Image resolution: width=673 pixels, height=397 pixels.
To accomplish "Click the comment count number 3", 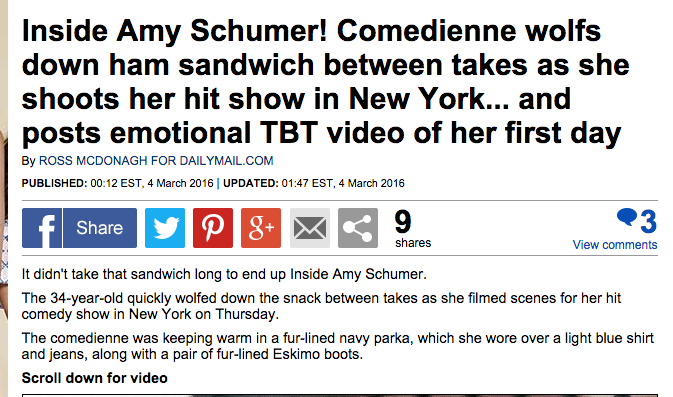I will pos(649,221).
